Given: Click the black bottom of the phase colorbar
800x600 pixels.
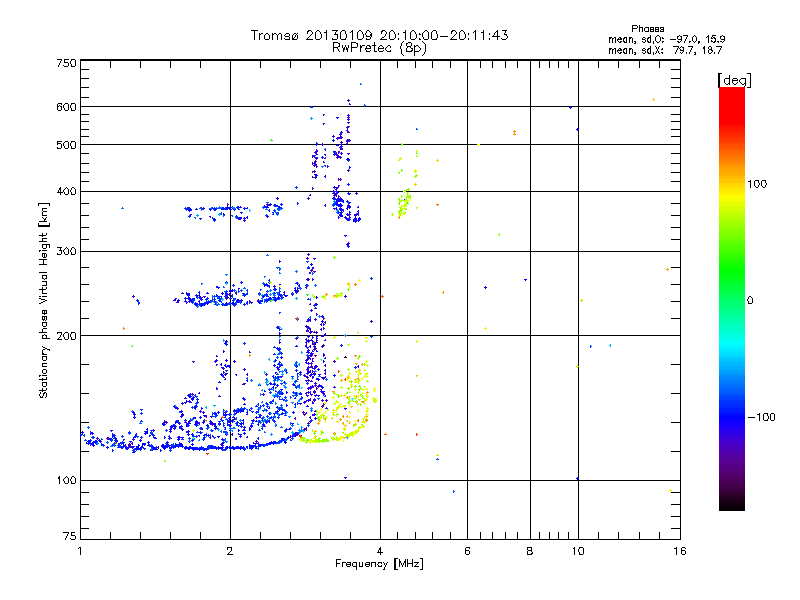Looking at the screenshot, I should point(732,503).
